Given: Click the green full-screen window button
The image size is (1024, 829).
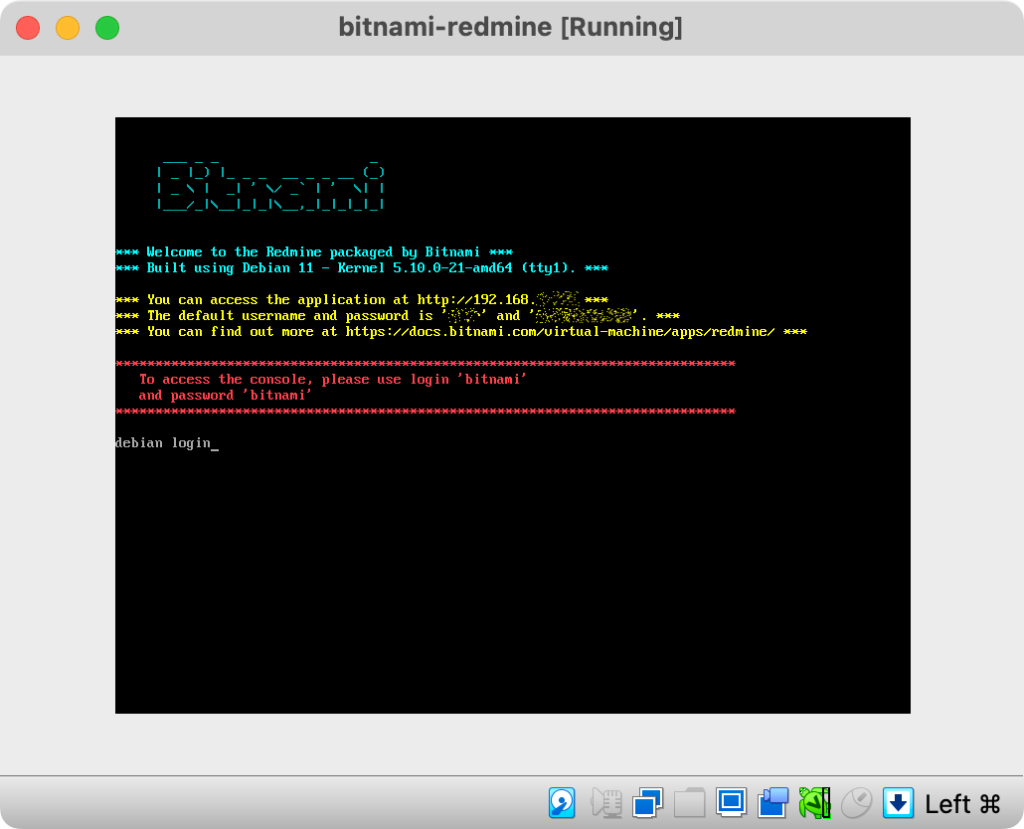Looking at the screenshot, I should pyautogui.click(x=108, y=28).
